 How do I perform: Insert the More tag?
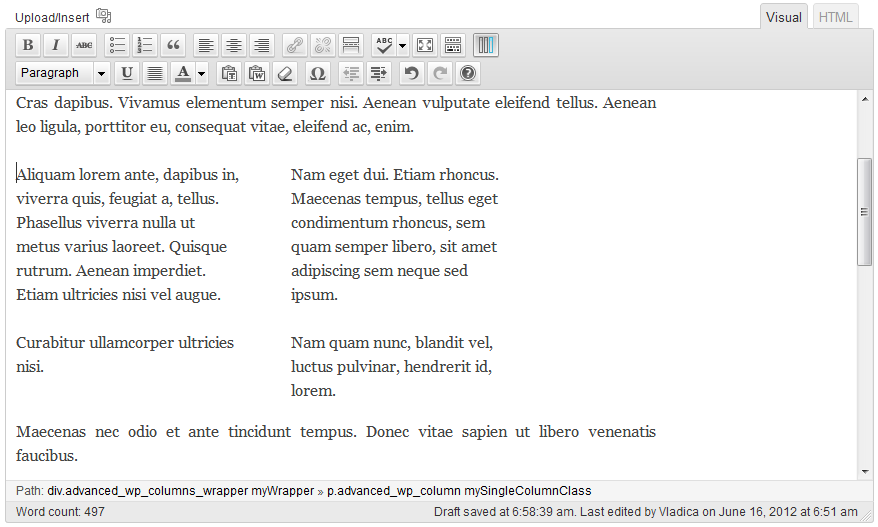[x=350, y=45]
